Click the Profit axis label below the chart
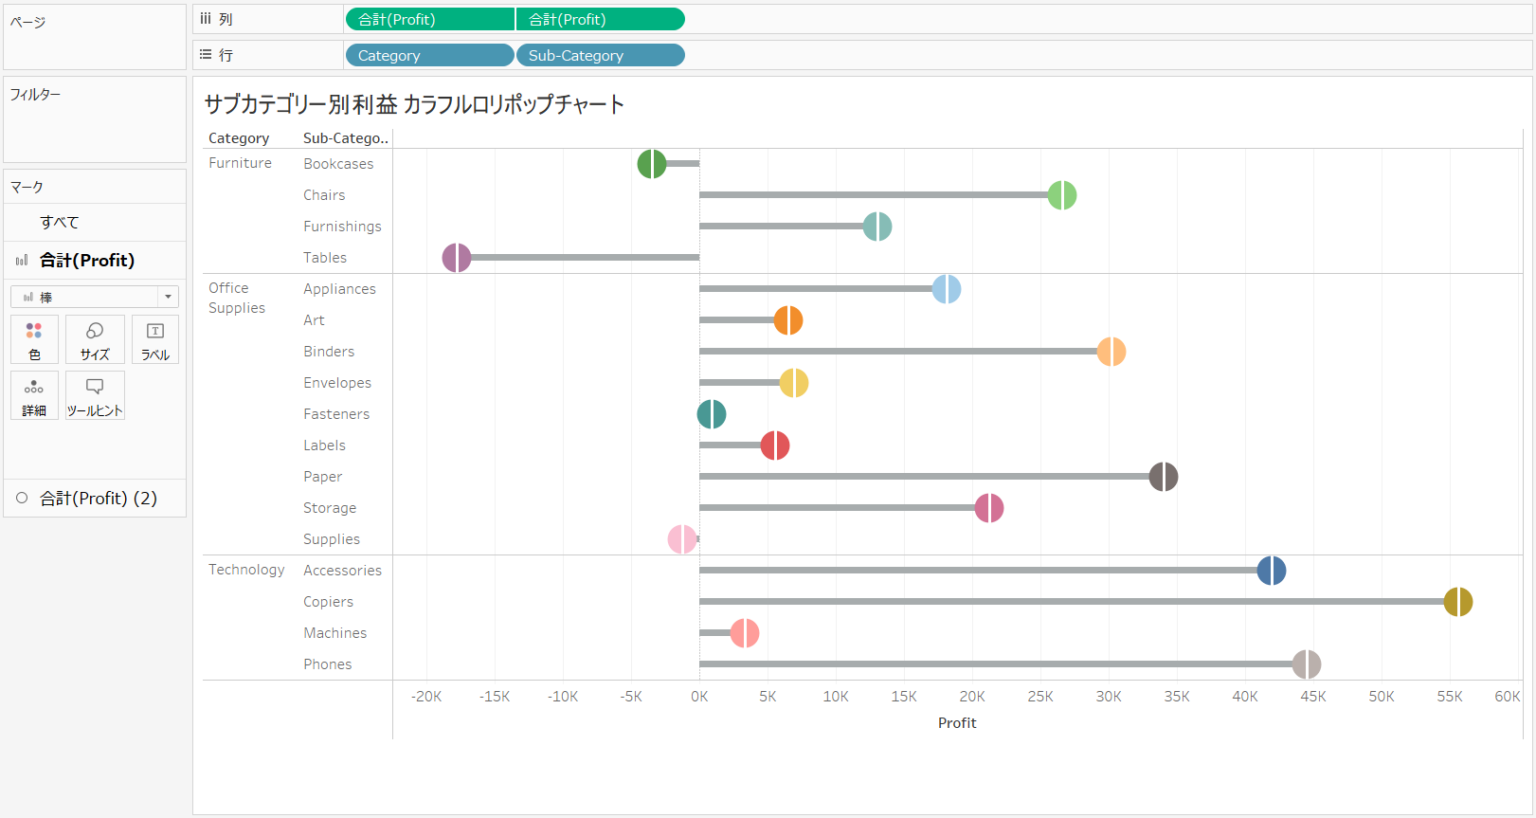 957,722
